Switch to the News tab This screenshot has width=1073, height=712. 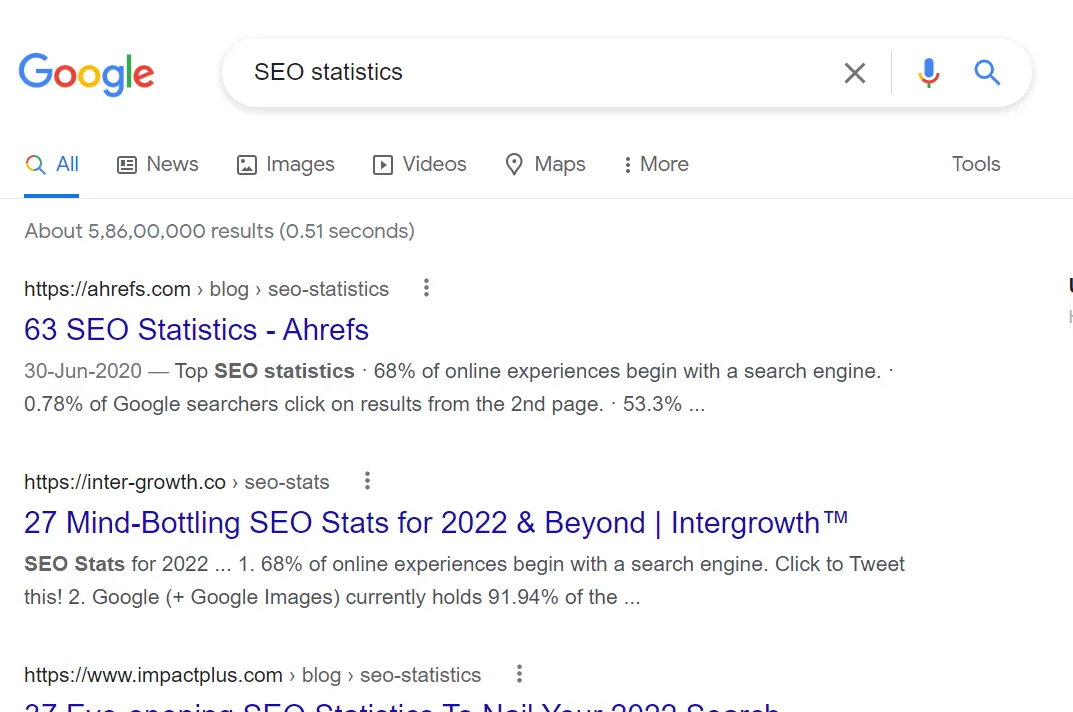click(158, 164)
